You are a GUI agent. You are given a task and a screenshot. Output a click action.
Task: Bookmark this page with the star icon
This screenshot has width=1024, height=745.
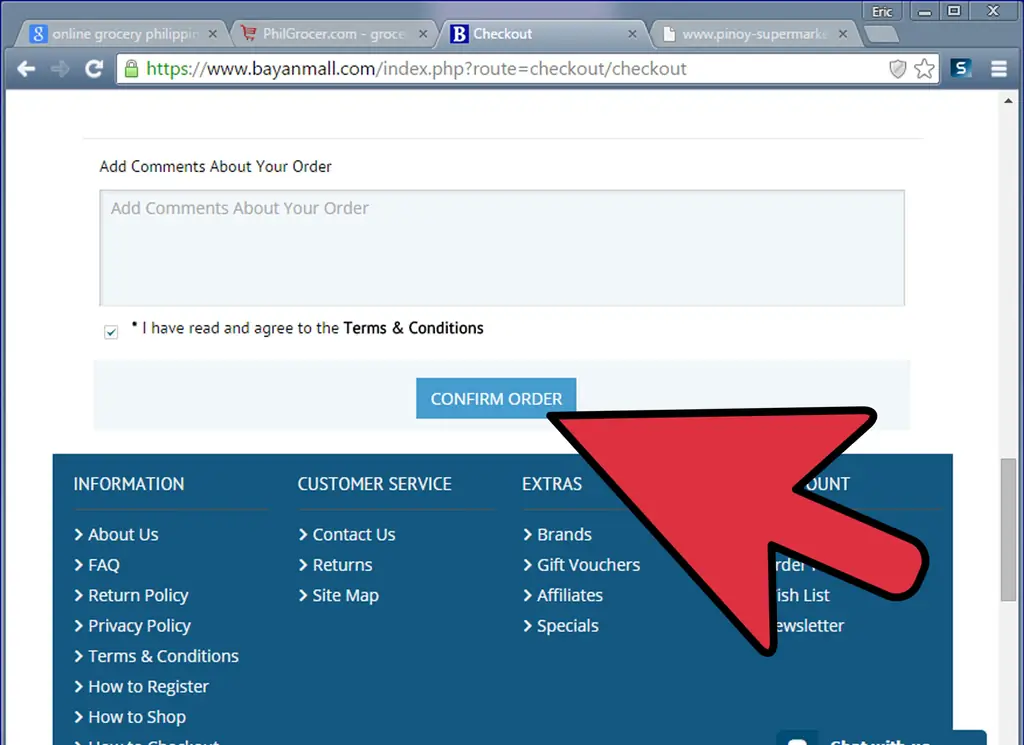pyautogui.click(x=925, y=69)
